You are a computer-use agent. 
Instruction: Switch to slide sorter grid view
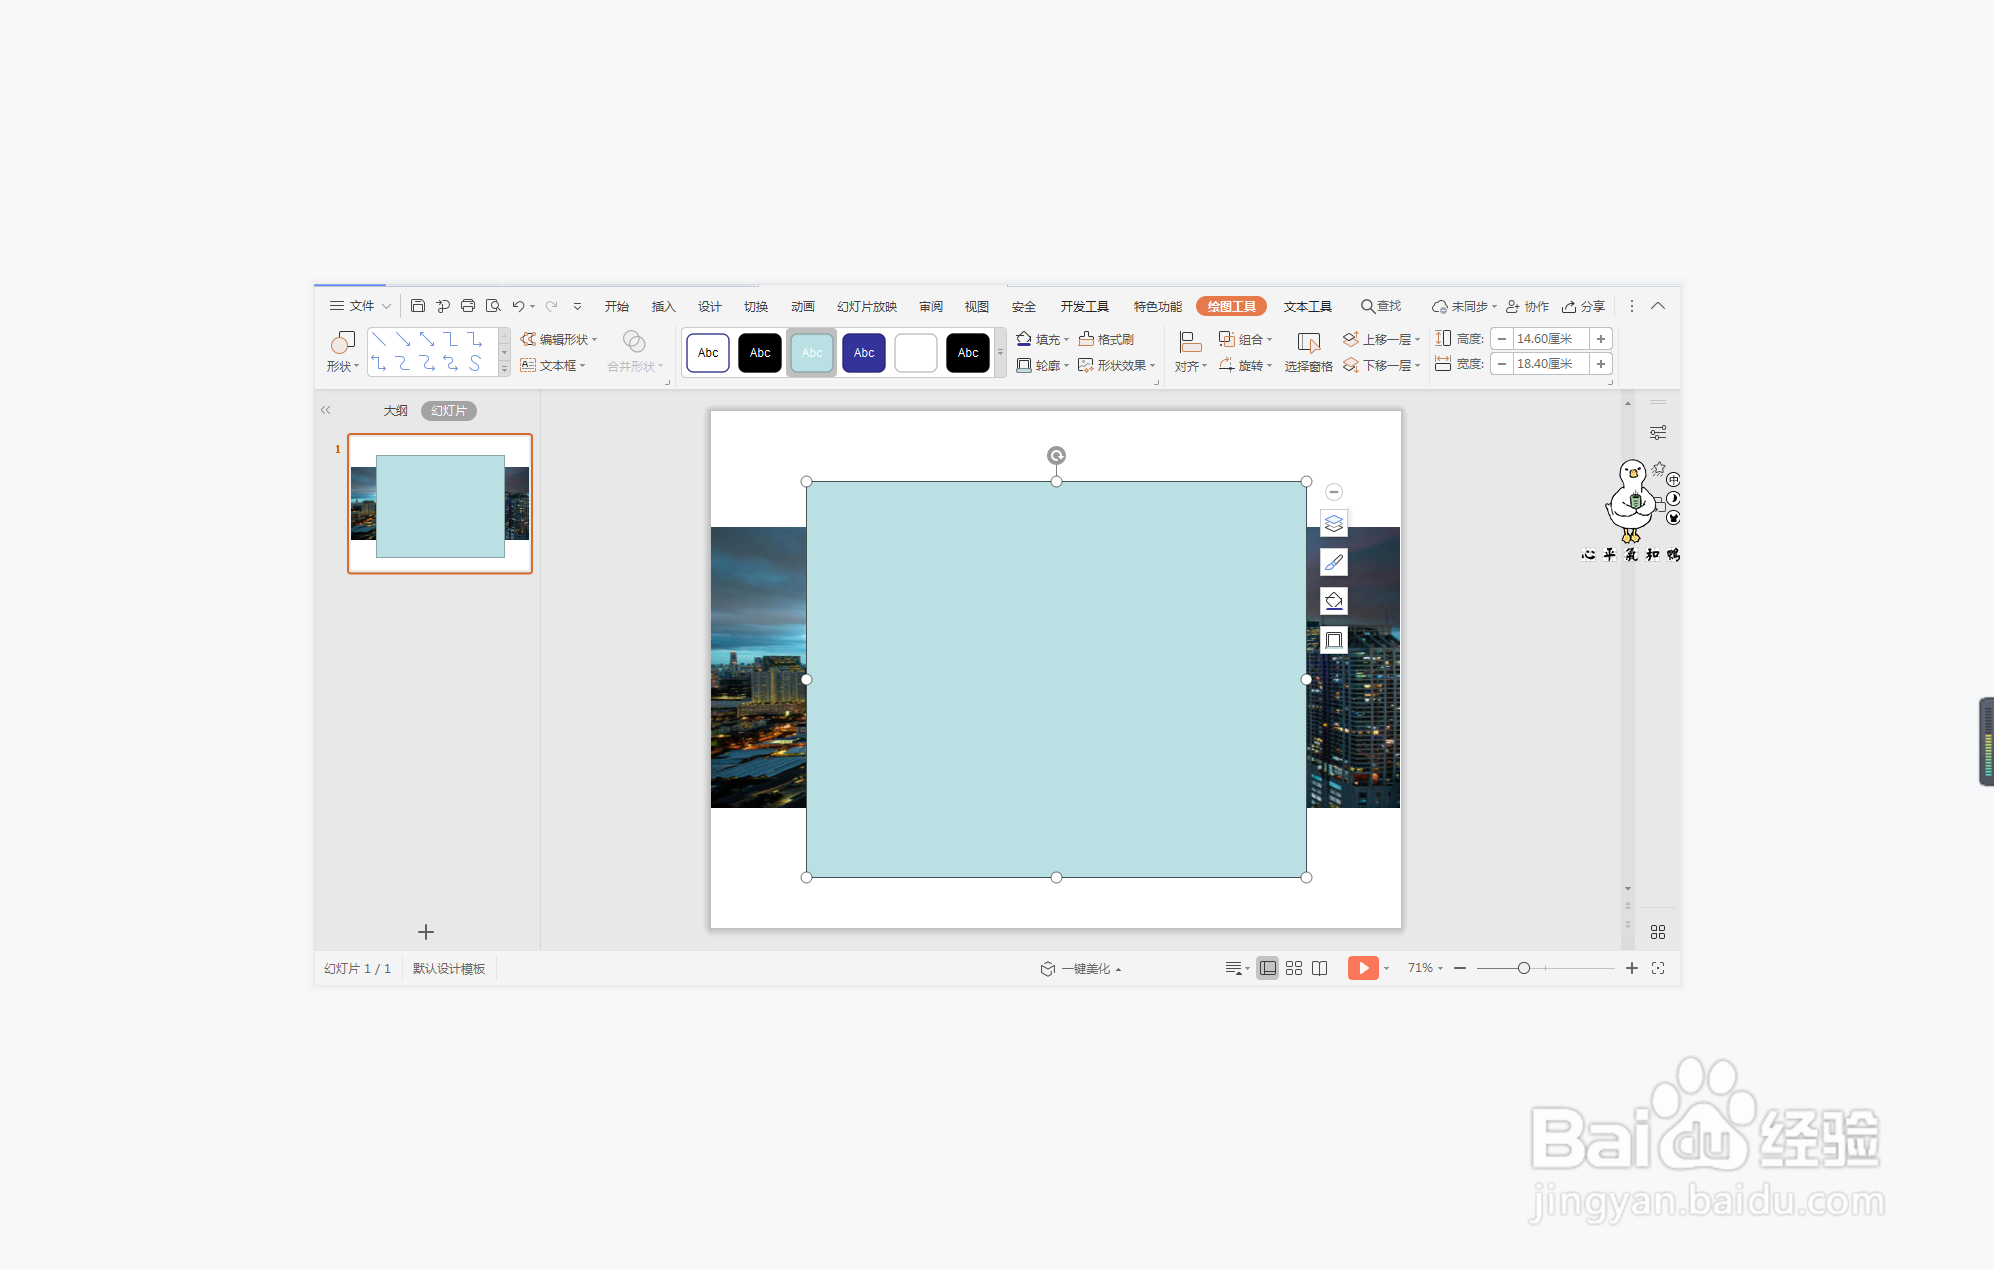click(x=1294, y=968)
